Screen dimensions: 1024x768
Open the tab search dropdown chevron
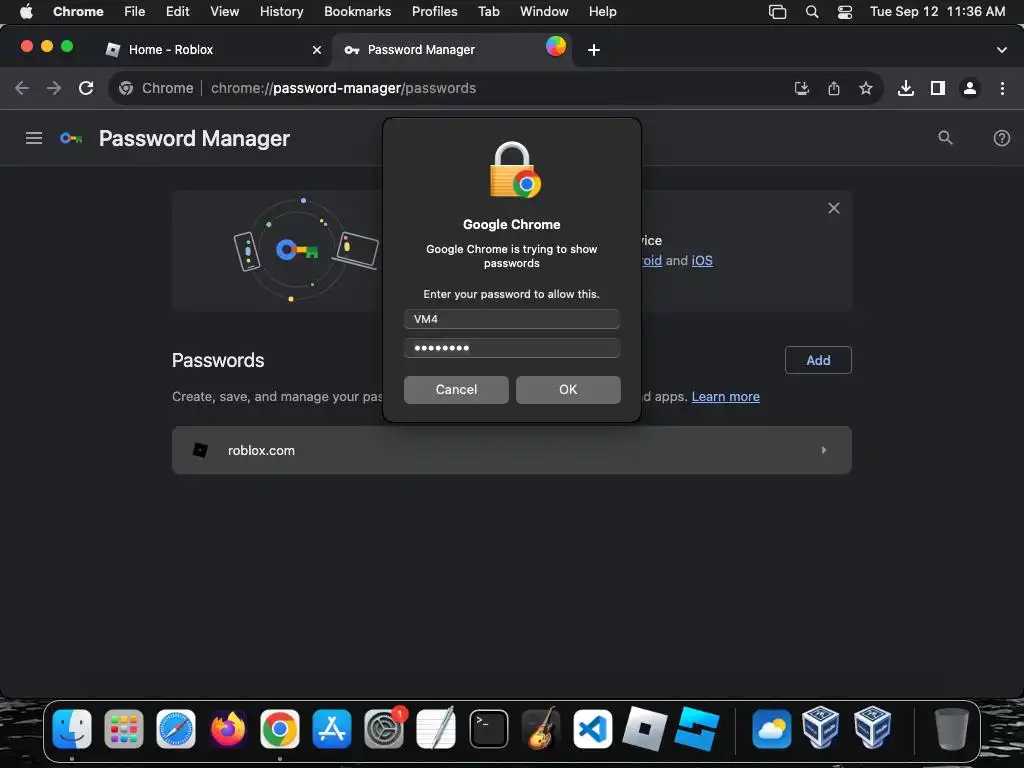click(1001, 50)
